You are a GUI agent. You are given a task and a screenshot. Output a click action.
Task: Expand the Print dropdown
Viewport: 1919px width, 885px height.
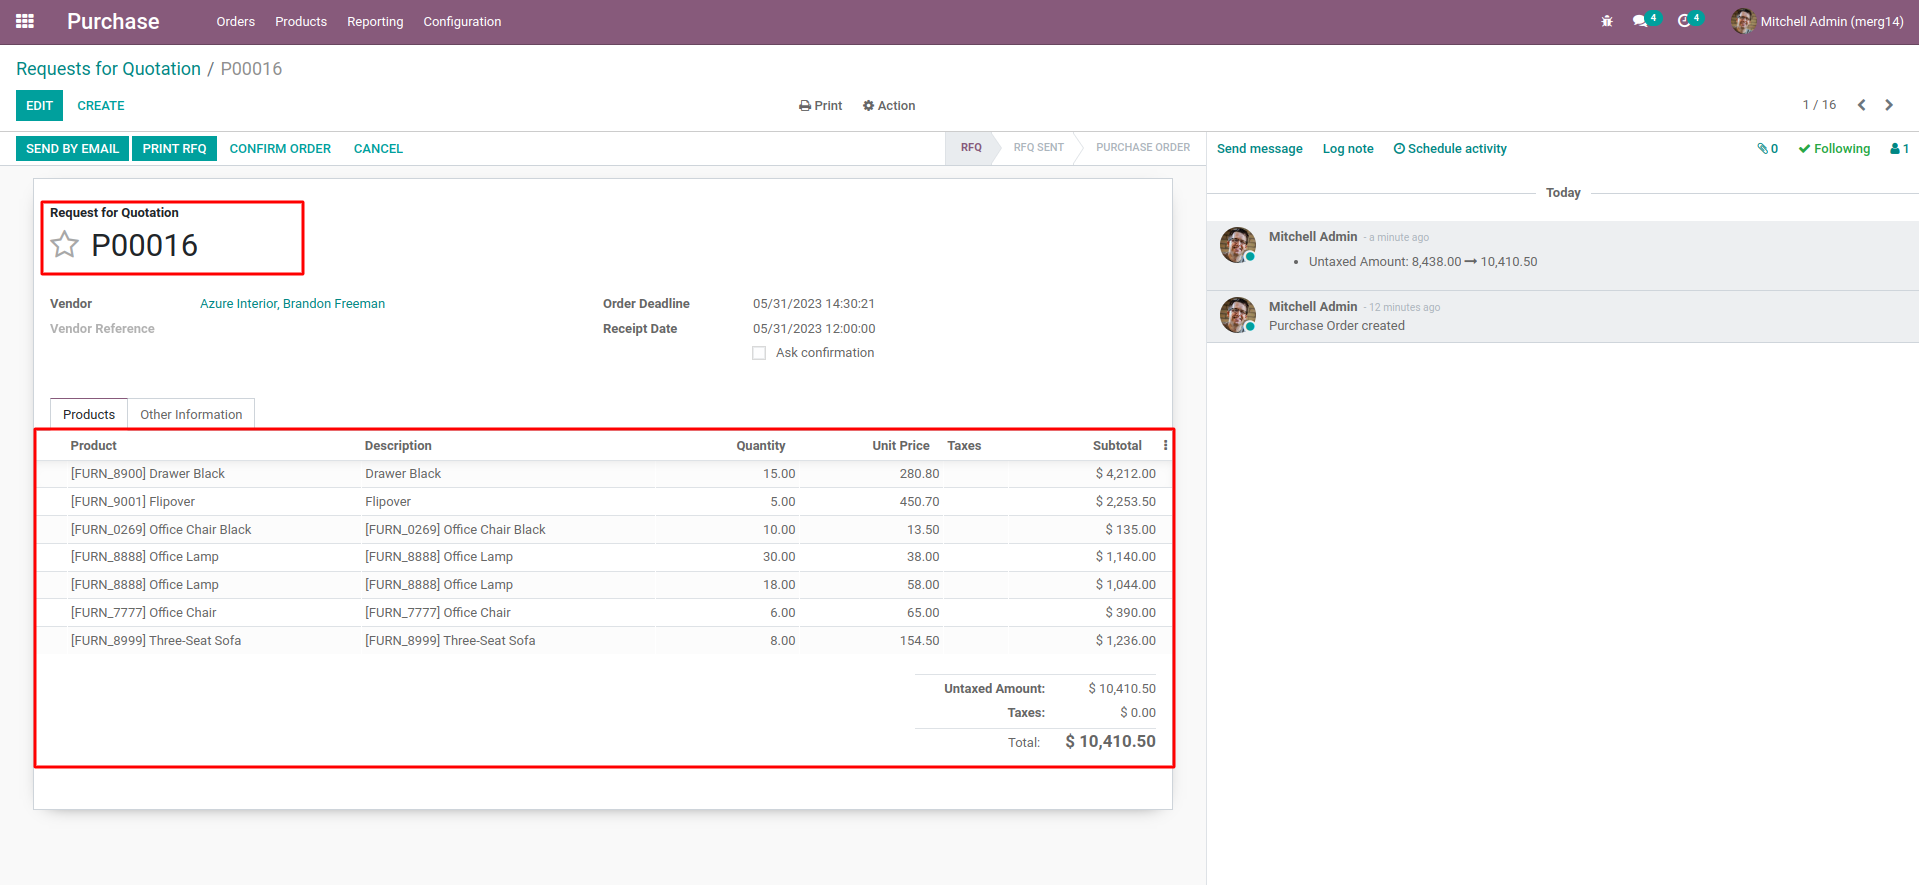coord(820,106)
